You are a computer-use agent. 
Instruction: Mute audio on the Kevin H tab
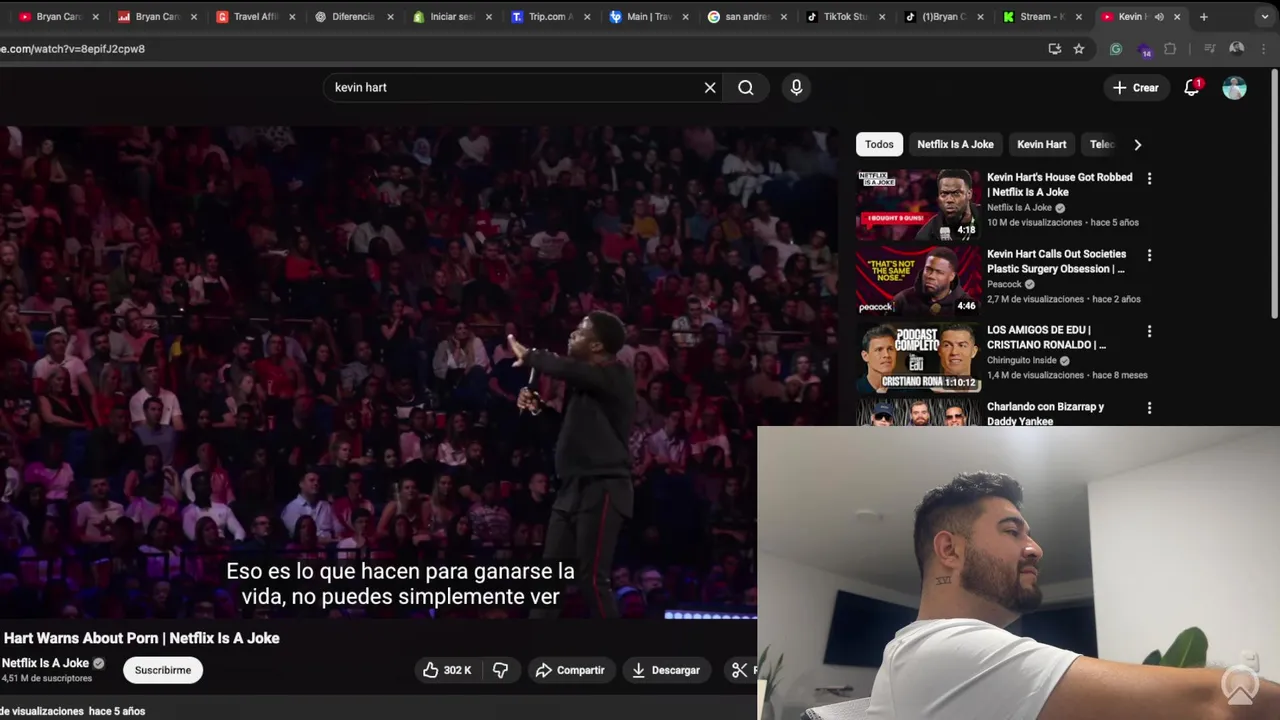pos(1159,17)
